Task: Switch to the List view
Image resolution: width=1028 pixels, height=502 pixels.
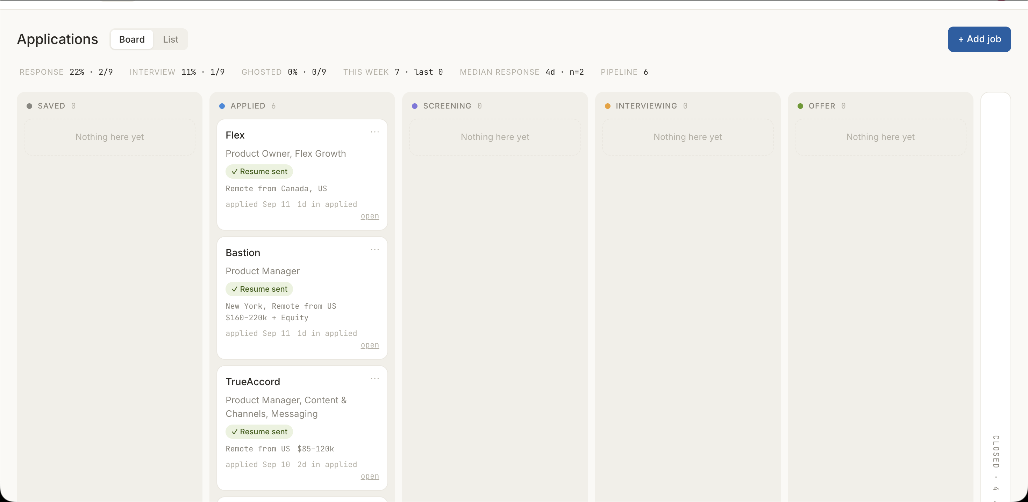Action: (x=170, y=39)
